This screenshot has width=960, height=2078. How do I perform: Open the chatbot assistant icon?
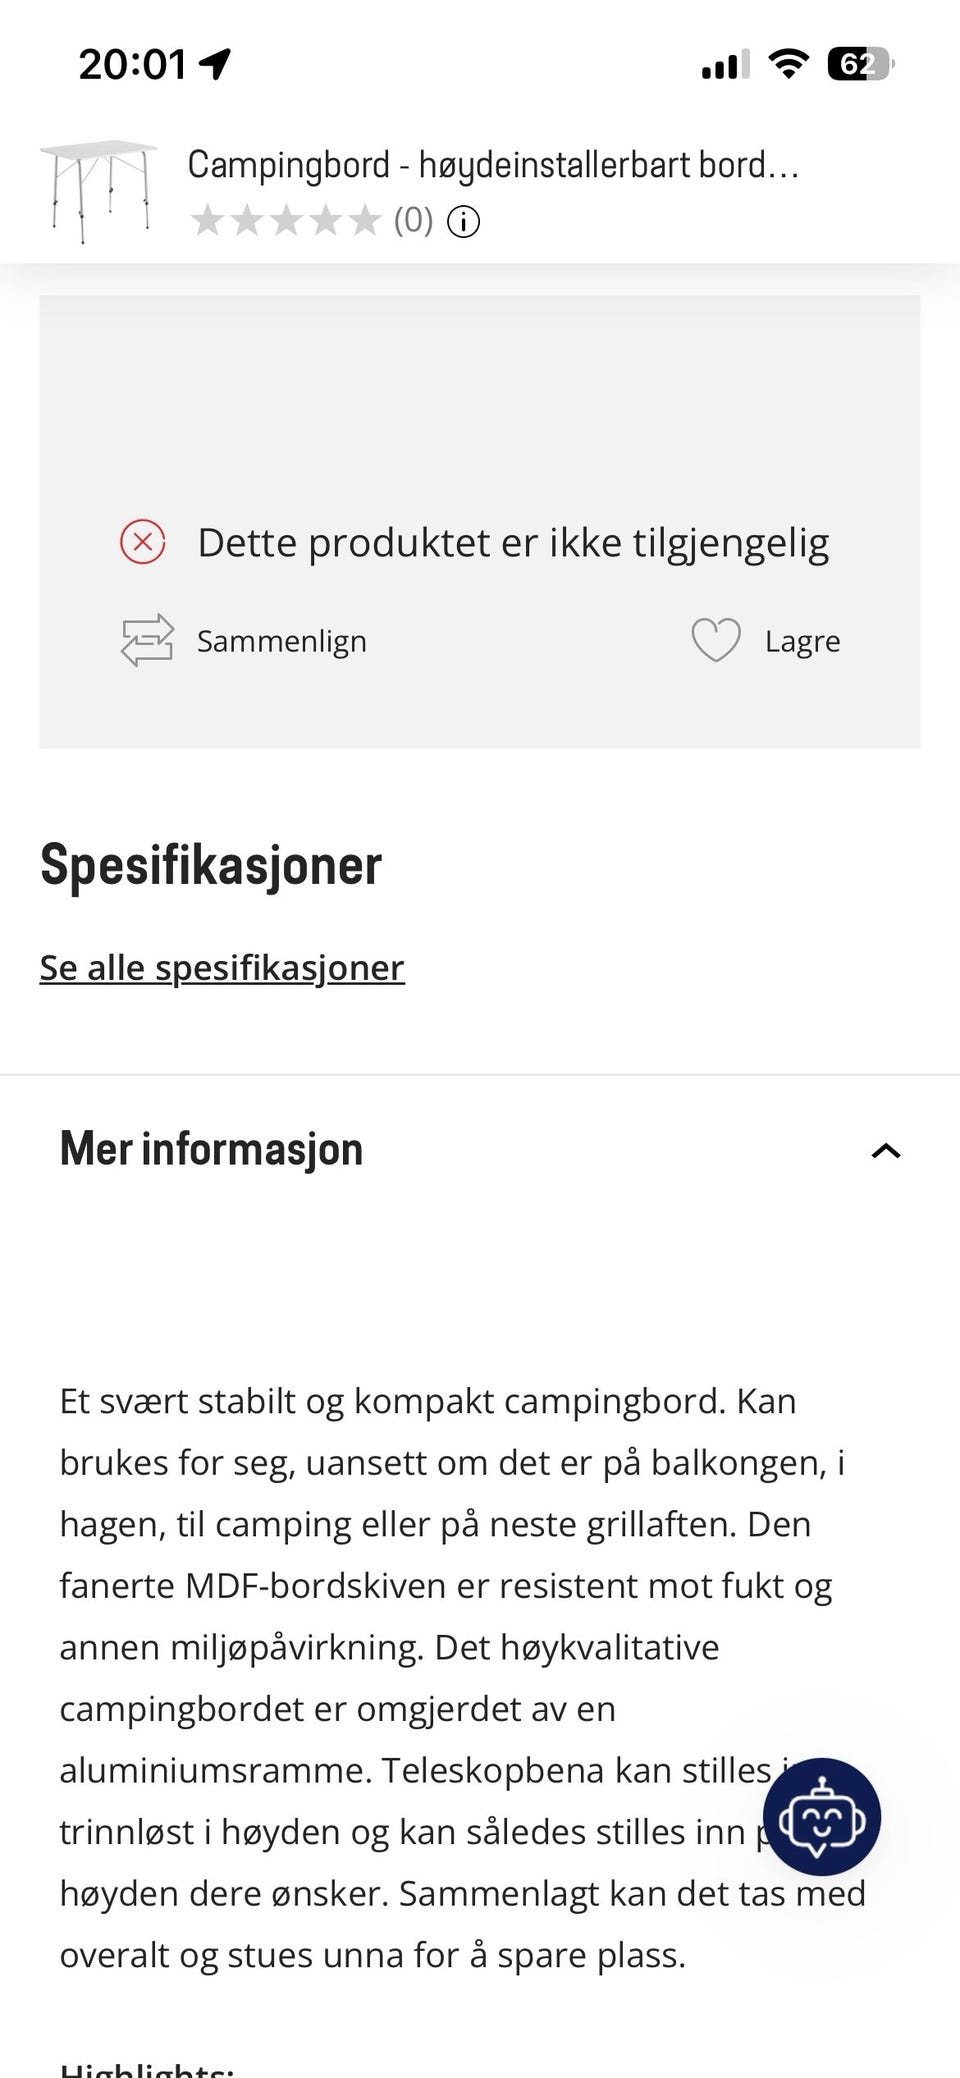tap(821, 1816)
